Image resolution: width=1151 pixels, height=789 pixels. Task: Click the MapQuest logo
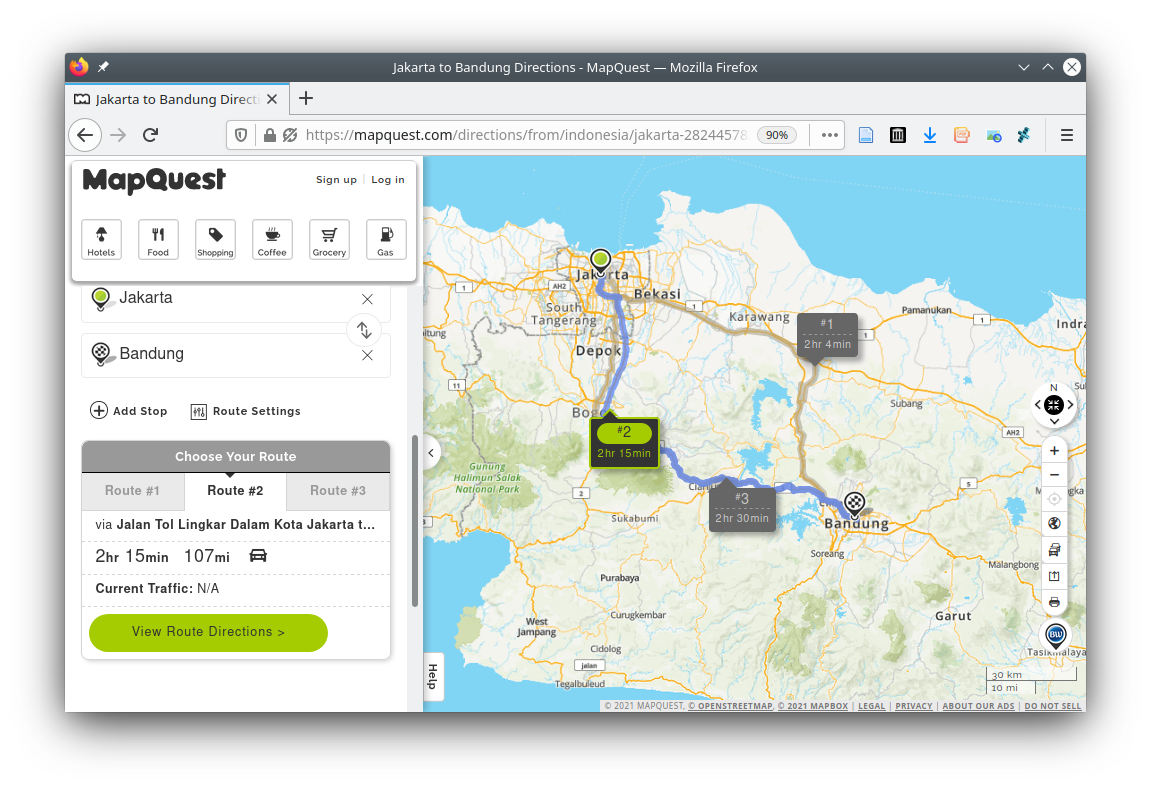click(154, 180)
